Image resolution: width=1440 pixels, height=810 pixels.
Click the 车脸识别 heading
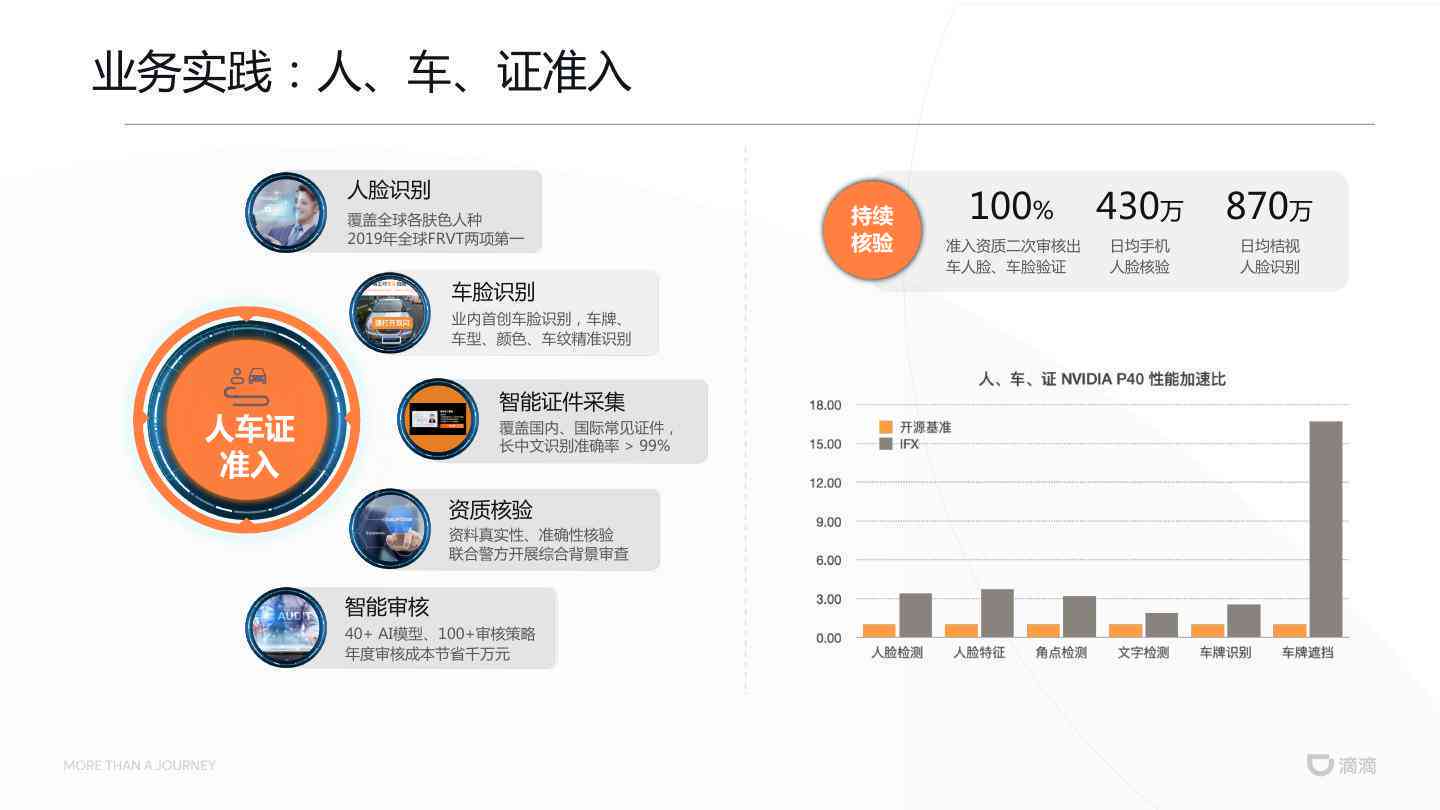493,292
